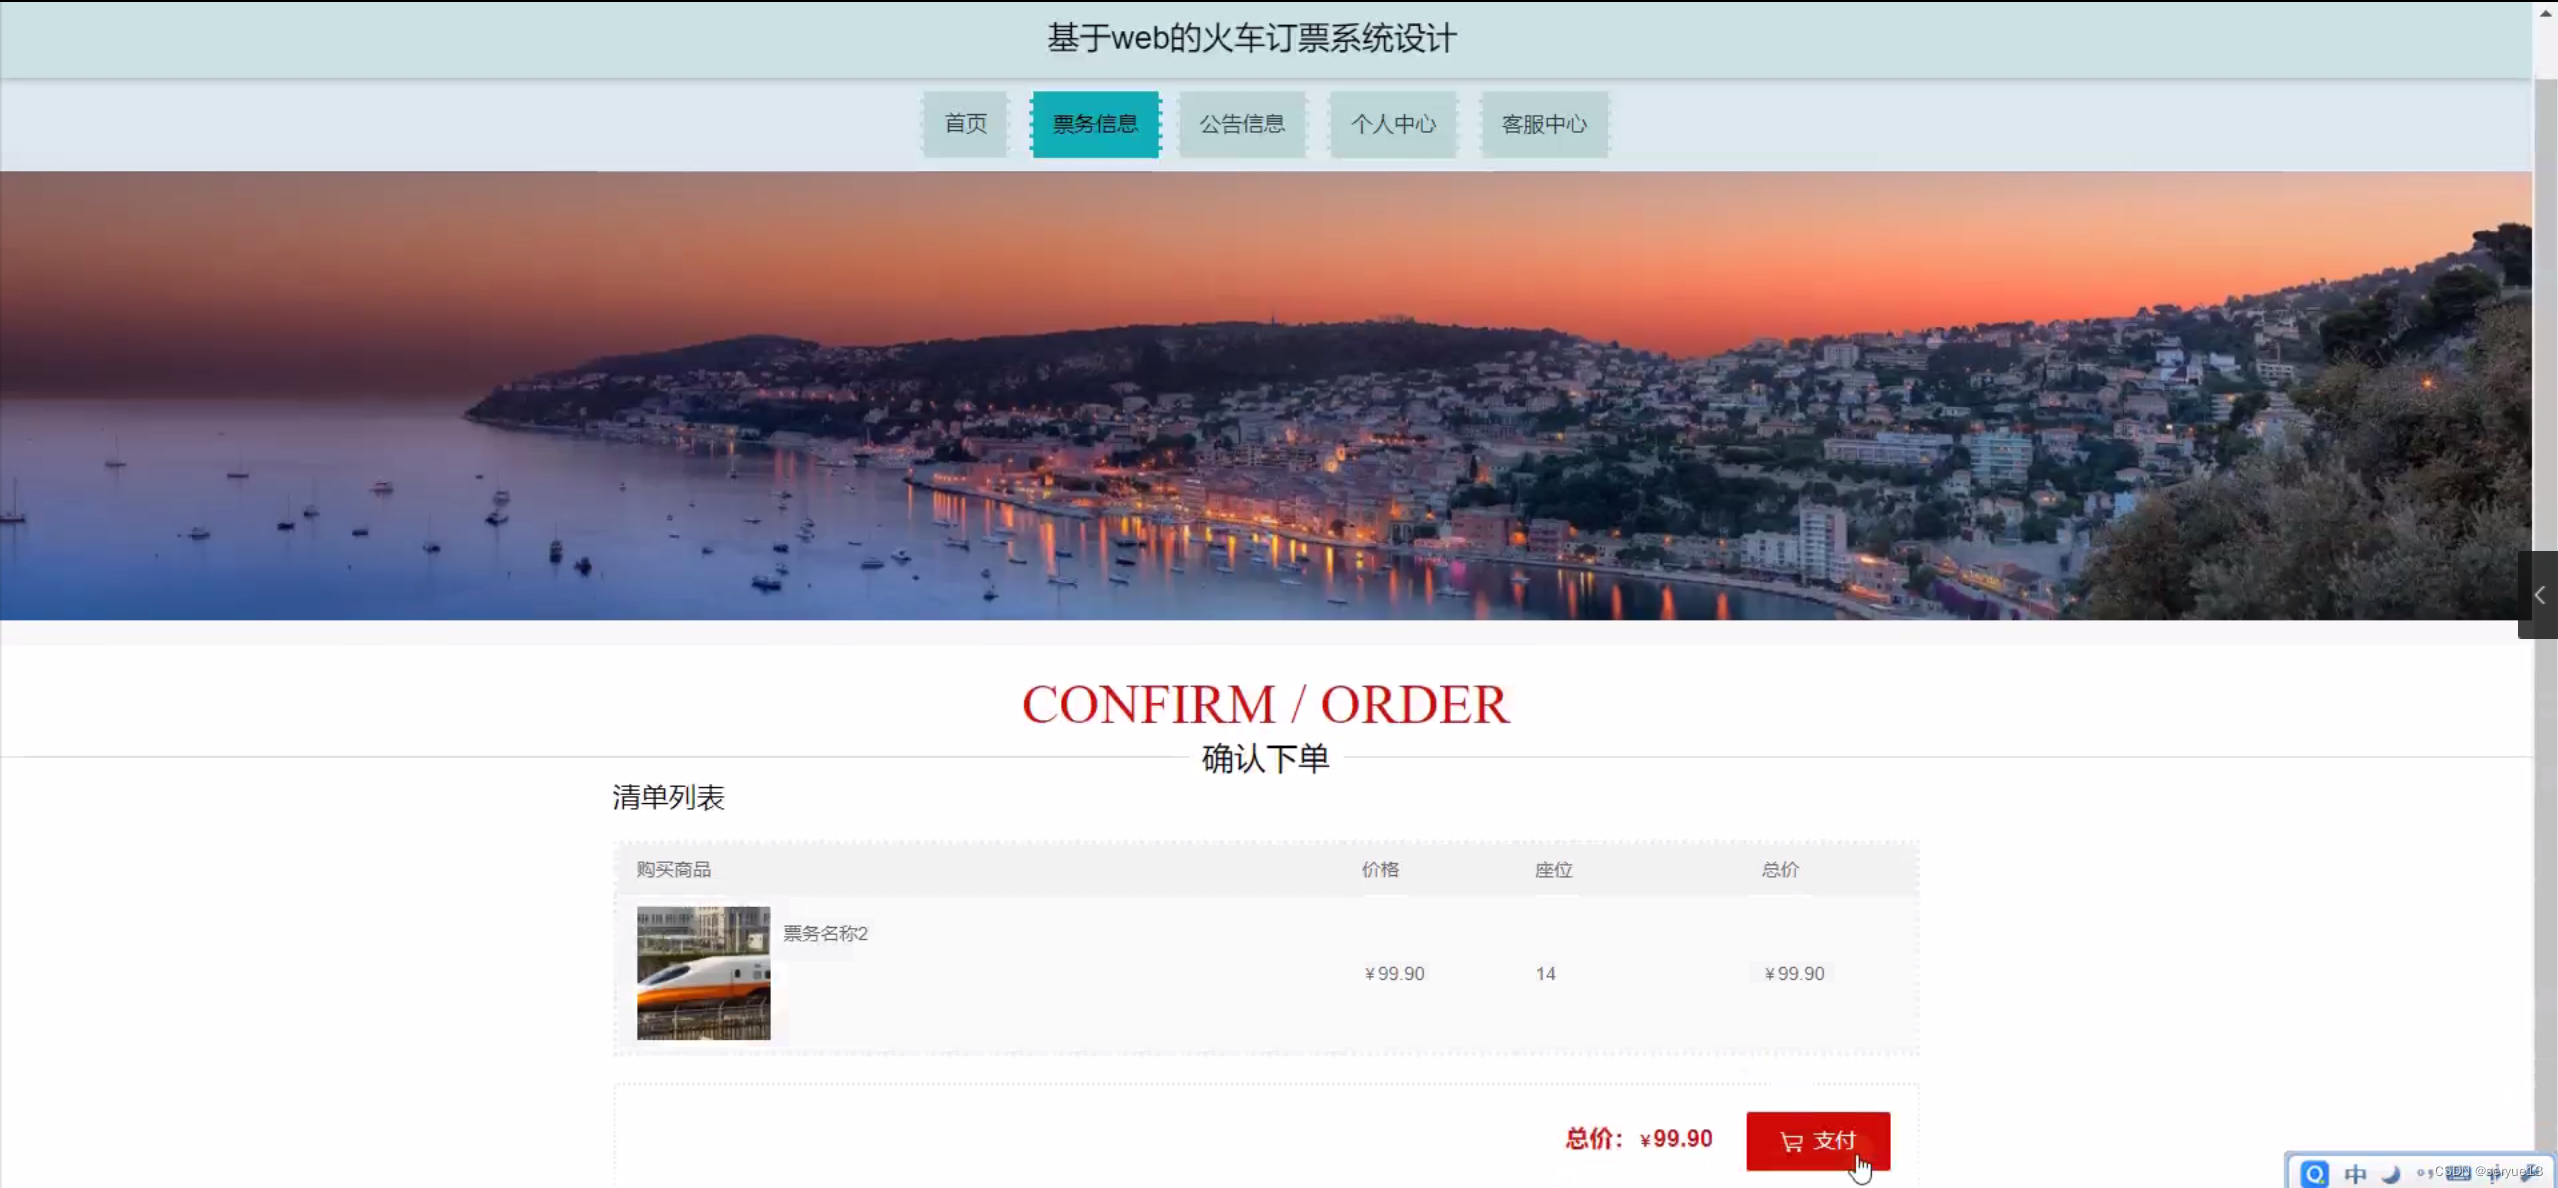Click the moon icon in IME bar
This screenshot has width=2558, height=1188.
click(x=2391, y=1173)
